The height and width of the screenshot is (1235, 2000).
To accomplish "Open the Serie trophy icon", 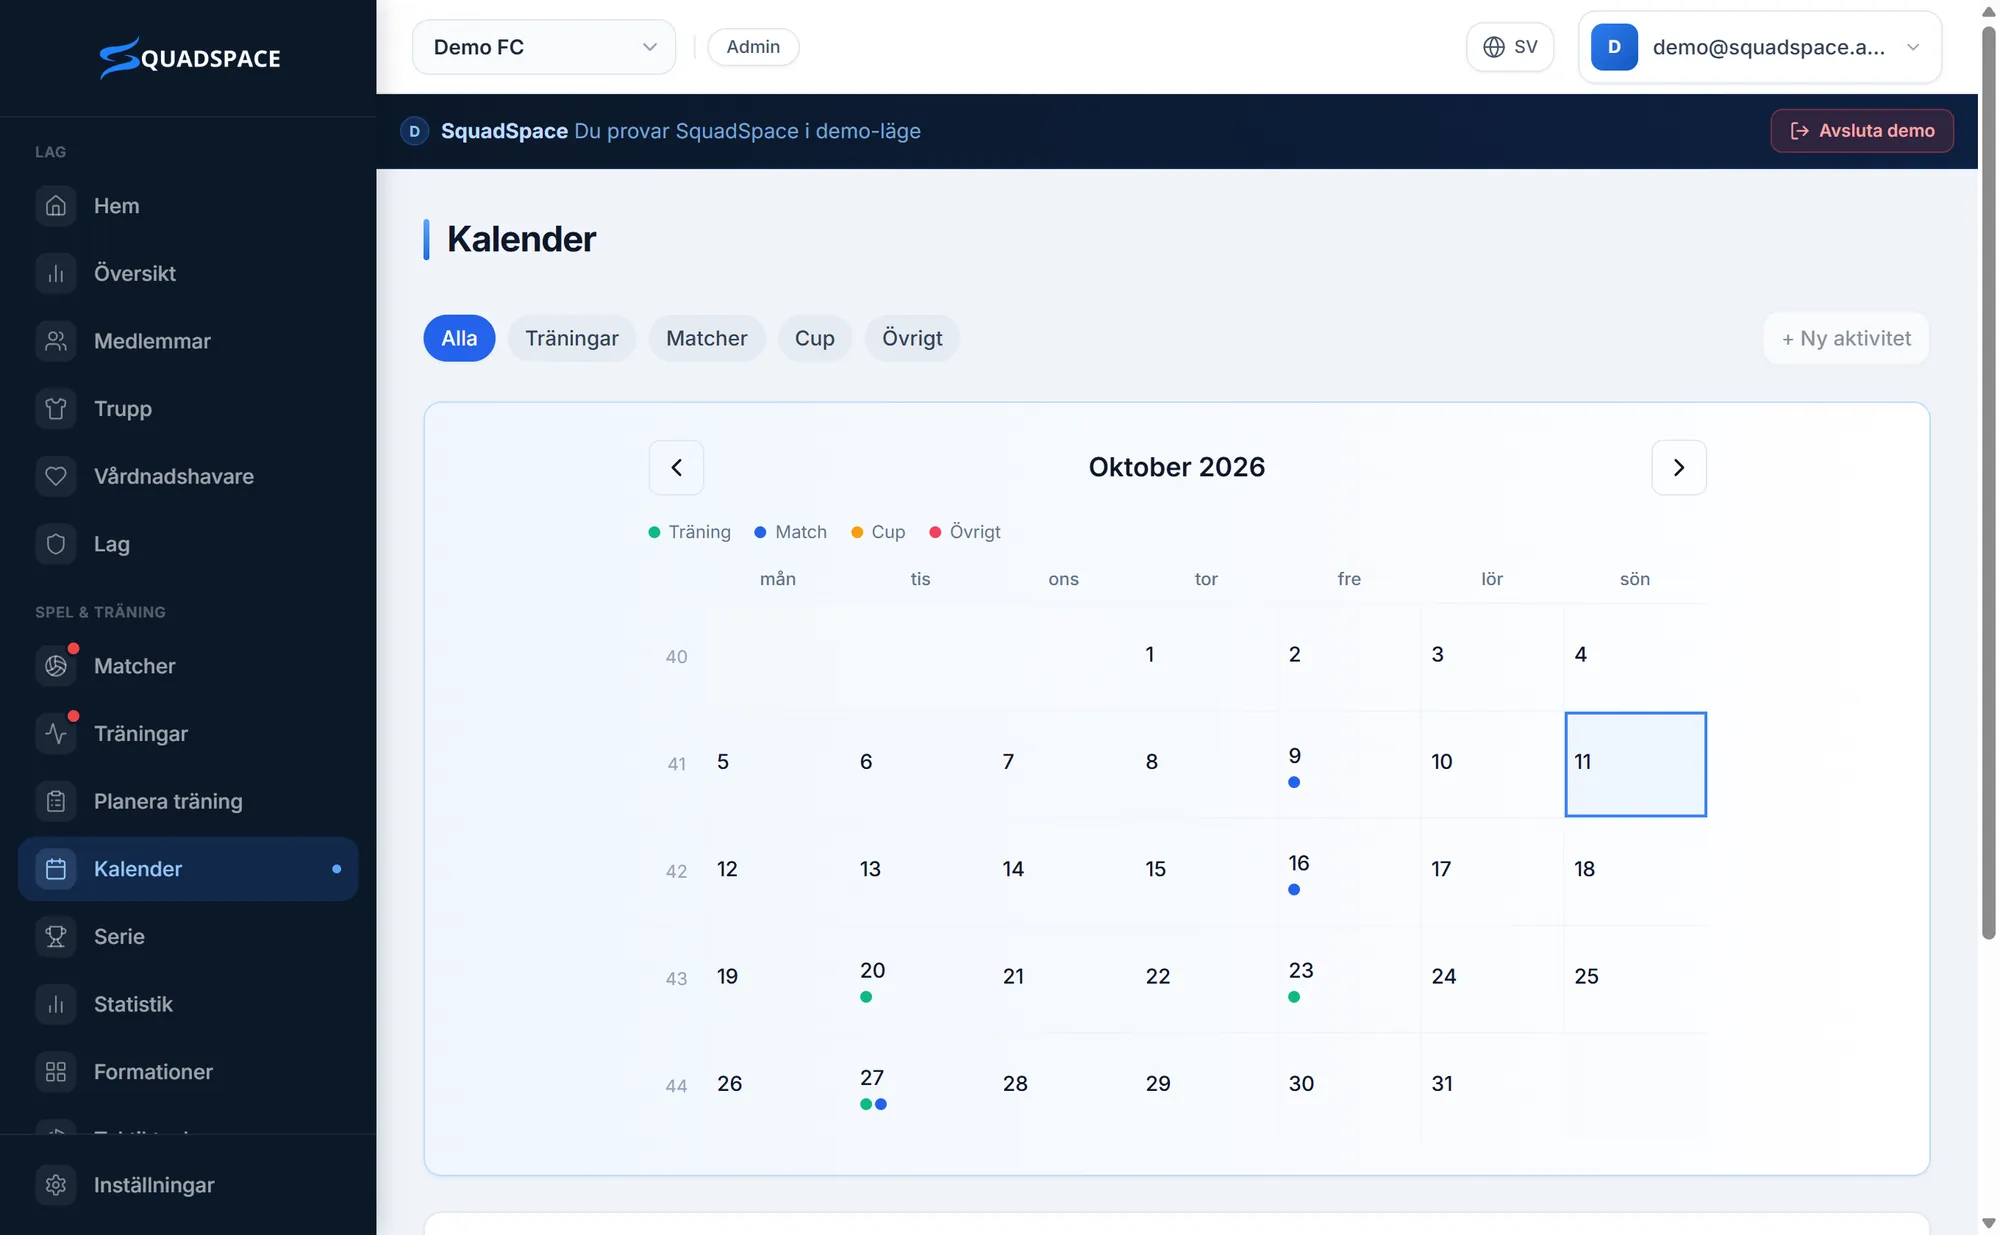I will point(56,936).
